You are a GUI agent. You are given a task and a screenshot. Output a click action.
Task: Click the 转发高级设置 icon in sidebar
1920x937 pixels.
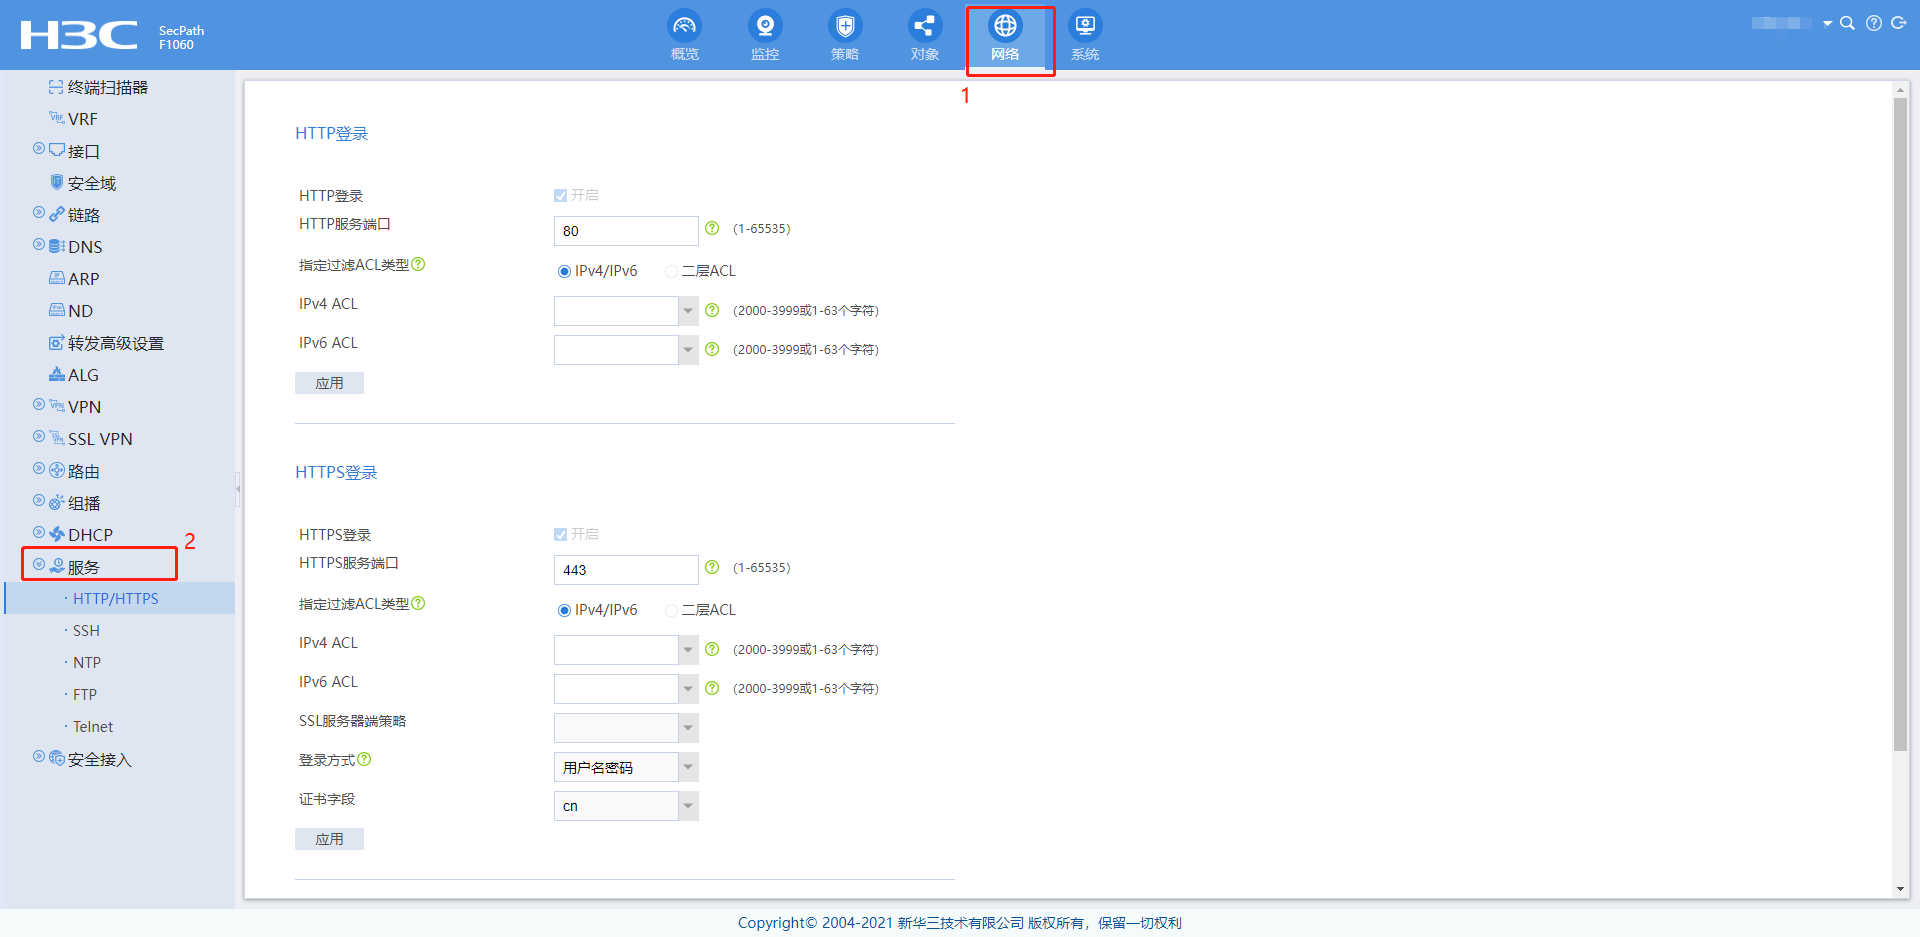(57, 342)
